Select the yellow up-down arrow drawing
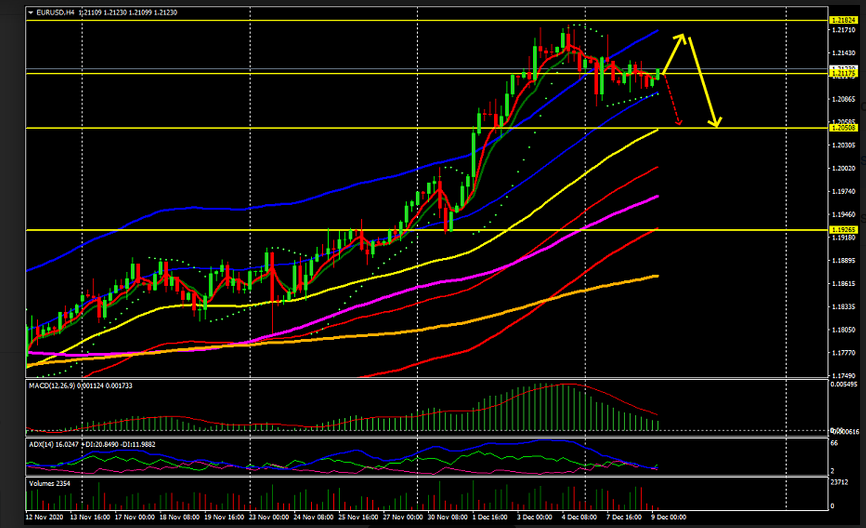Screen dimensions: 866x528 click(700, 80)
